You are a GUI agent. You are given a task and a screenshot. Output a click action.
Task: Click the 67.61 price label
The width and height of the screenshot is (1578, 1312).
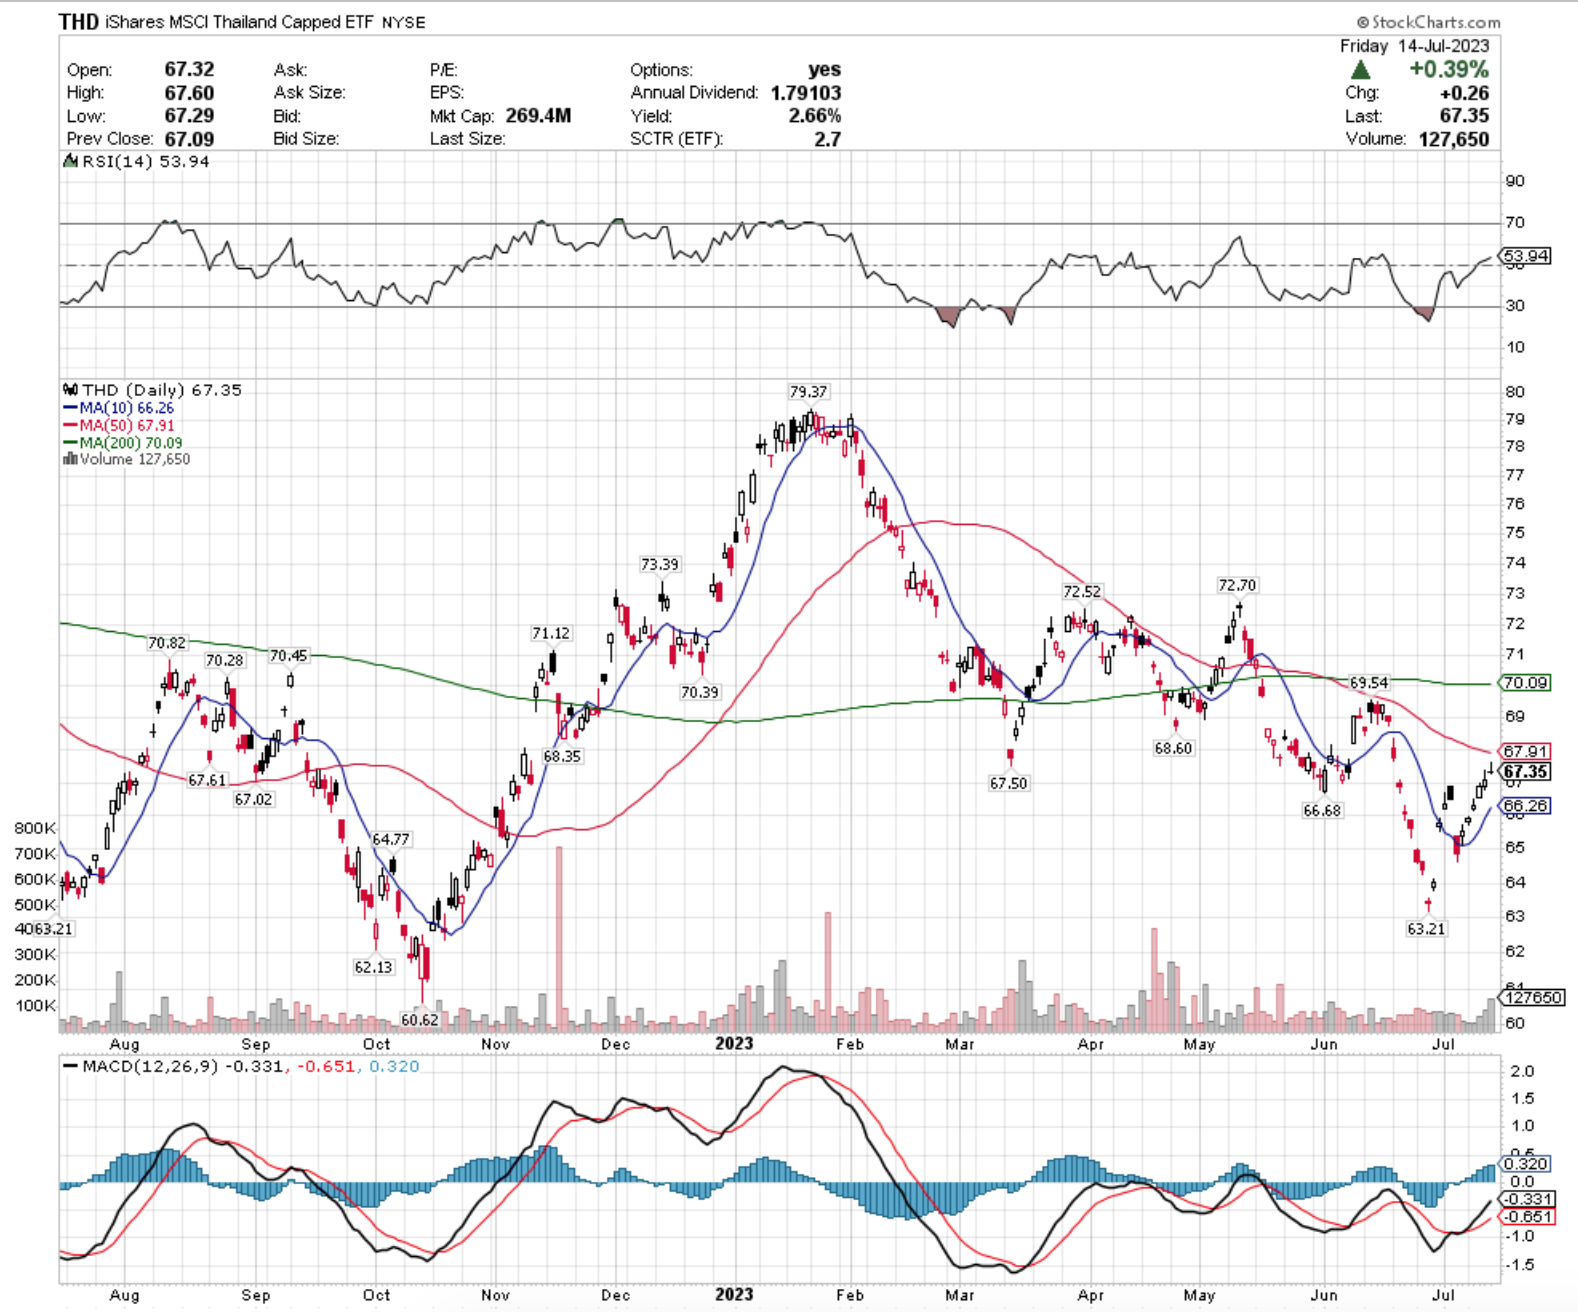click(x=207, y=780)
